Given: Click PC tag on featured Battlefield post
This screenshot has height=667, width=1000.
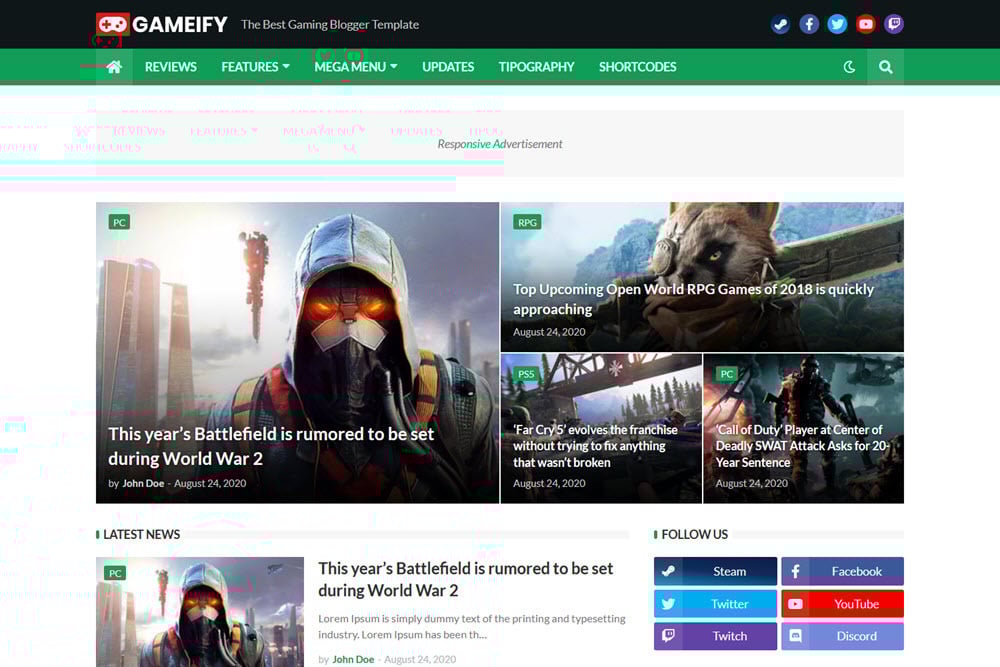Looking at the screenshot, I should click(x=119, y=222).
